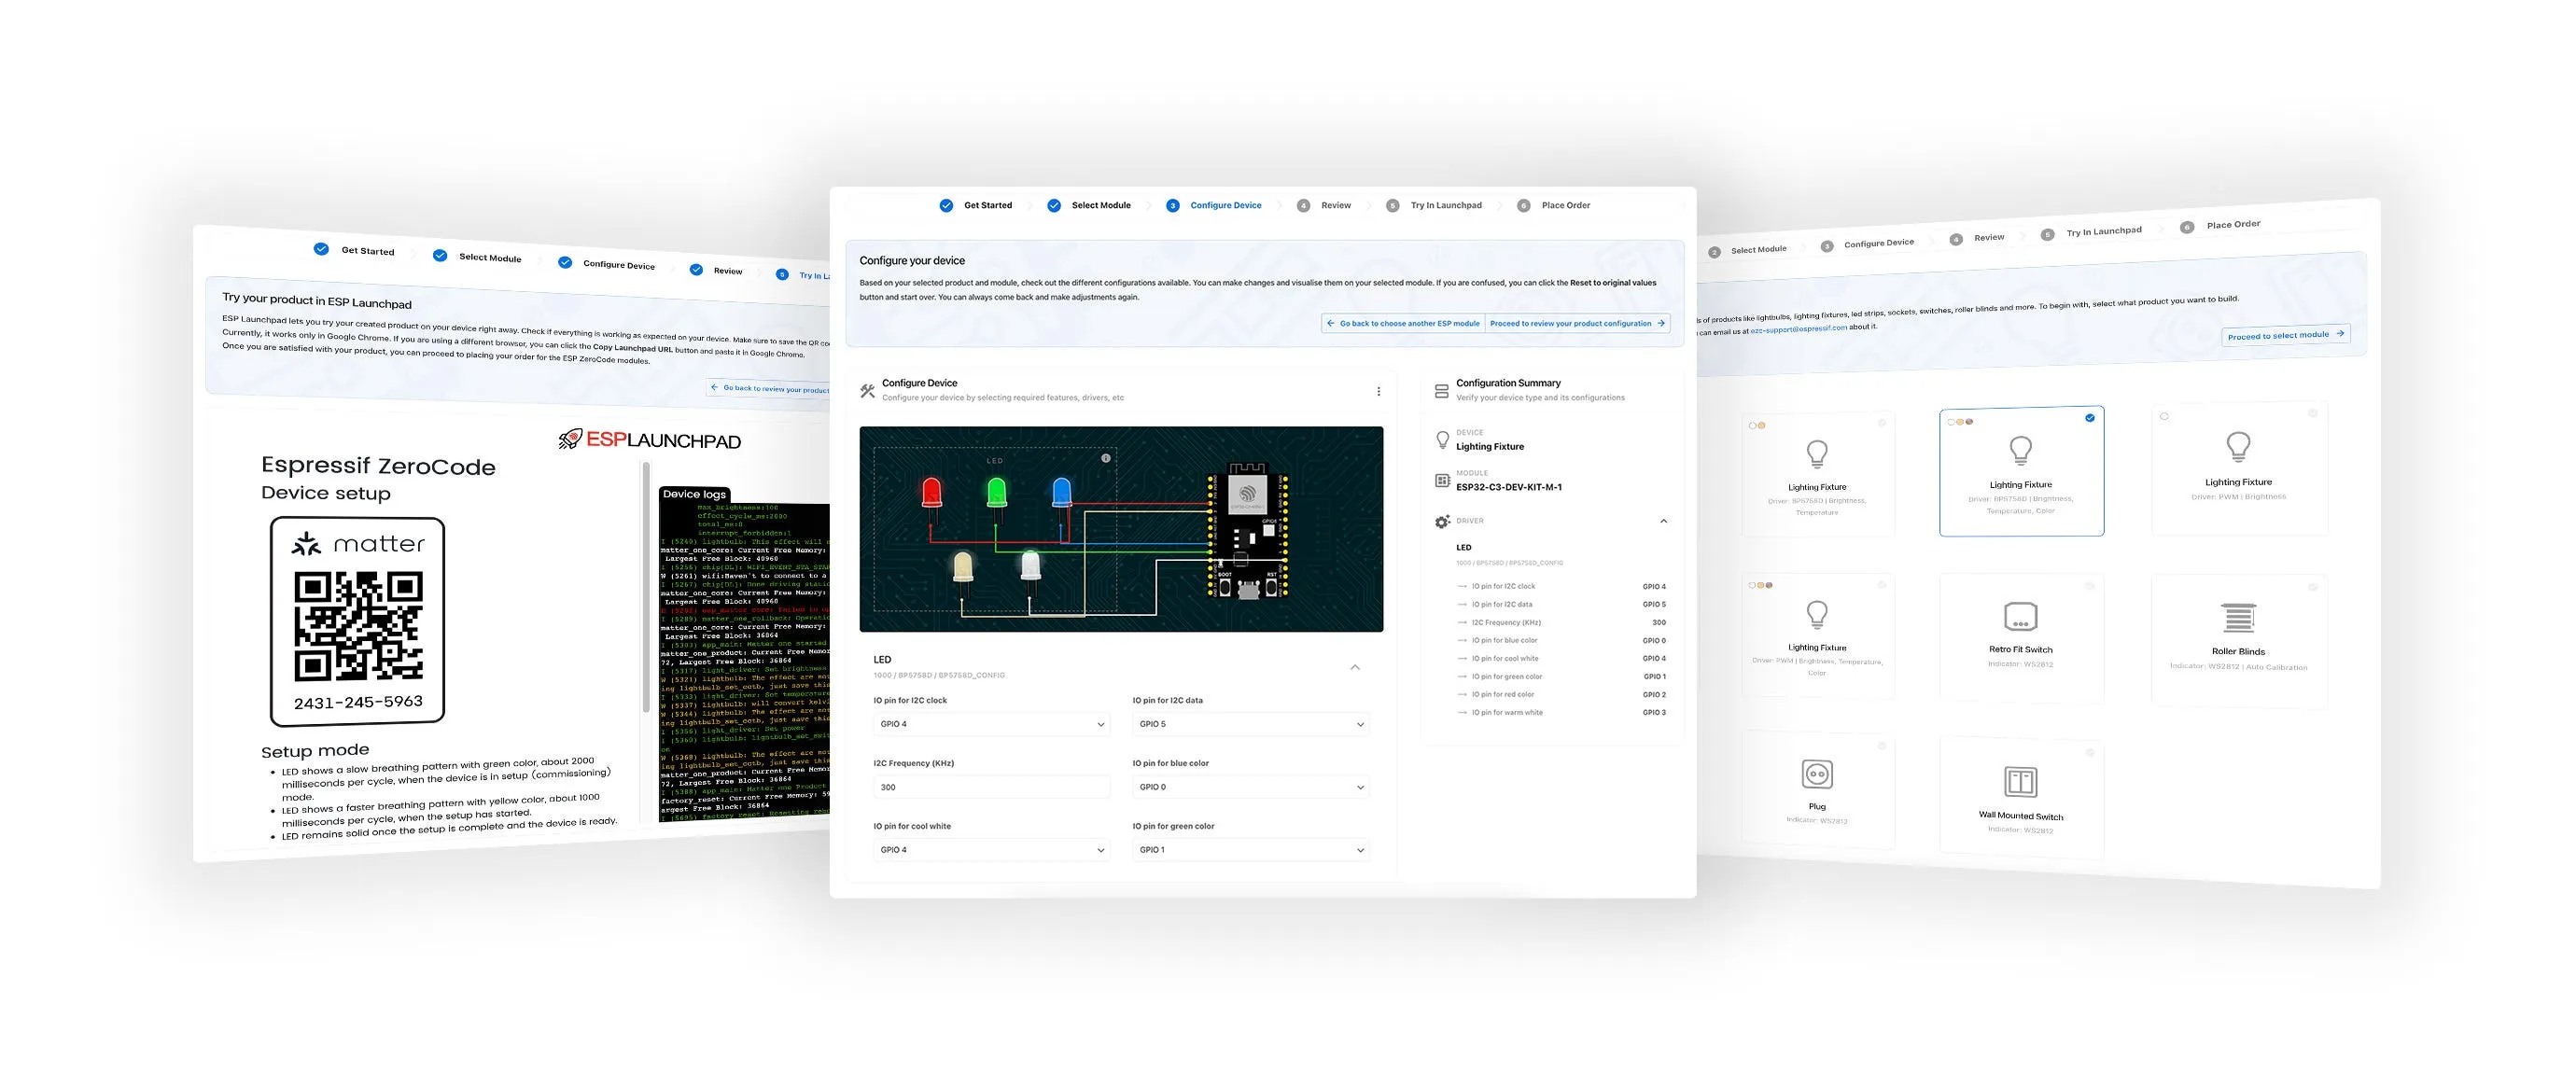Select the Plug product icon
Viewport: 2576px width, 1074px height.
[x=1817, y=774]
